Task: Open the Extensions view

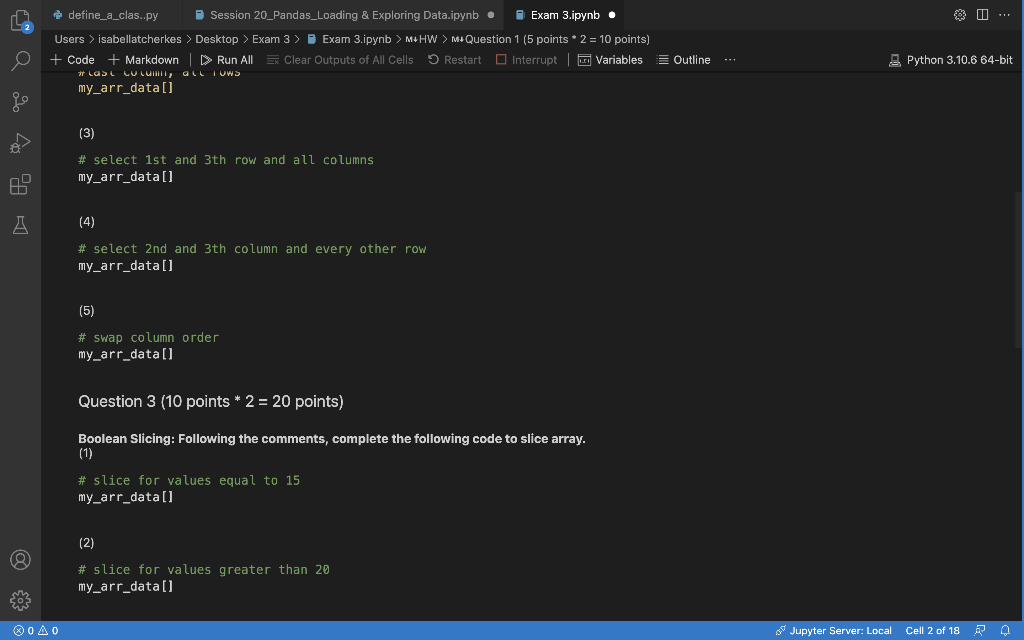Action: point(20,184)
